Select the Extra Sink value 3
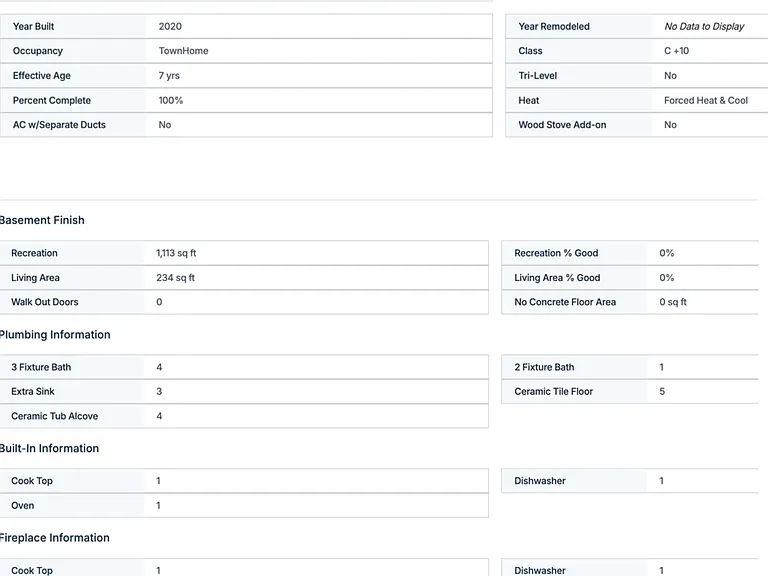 point(159,392)
